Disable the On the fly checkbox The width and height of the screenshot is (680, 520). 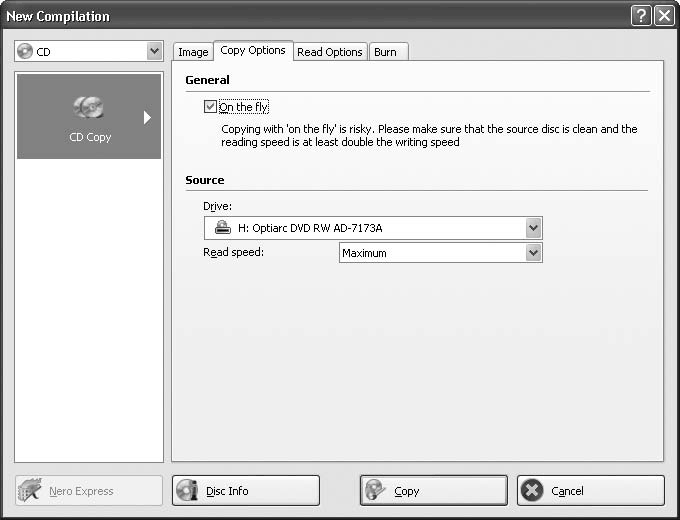coord(210,107)
